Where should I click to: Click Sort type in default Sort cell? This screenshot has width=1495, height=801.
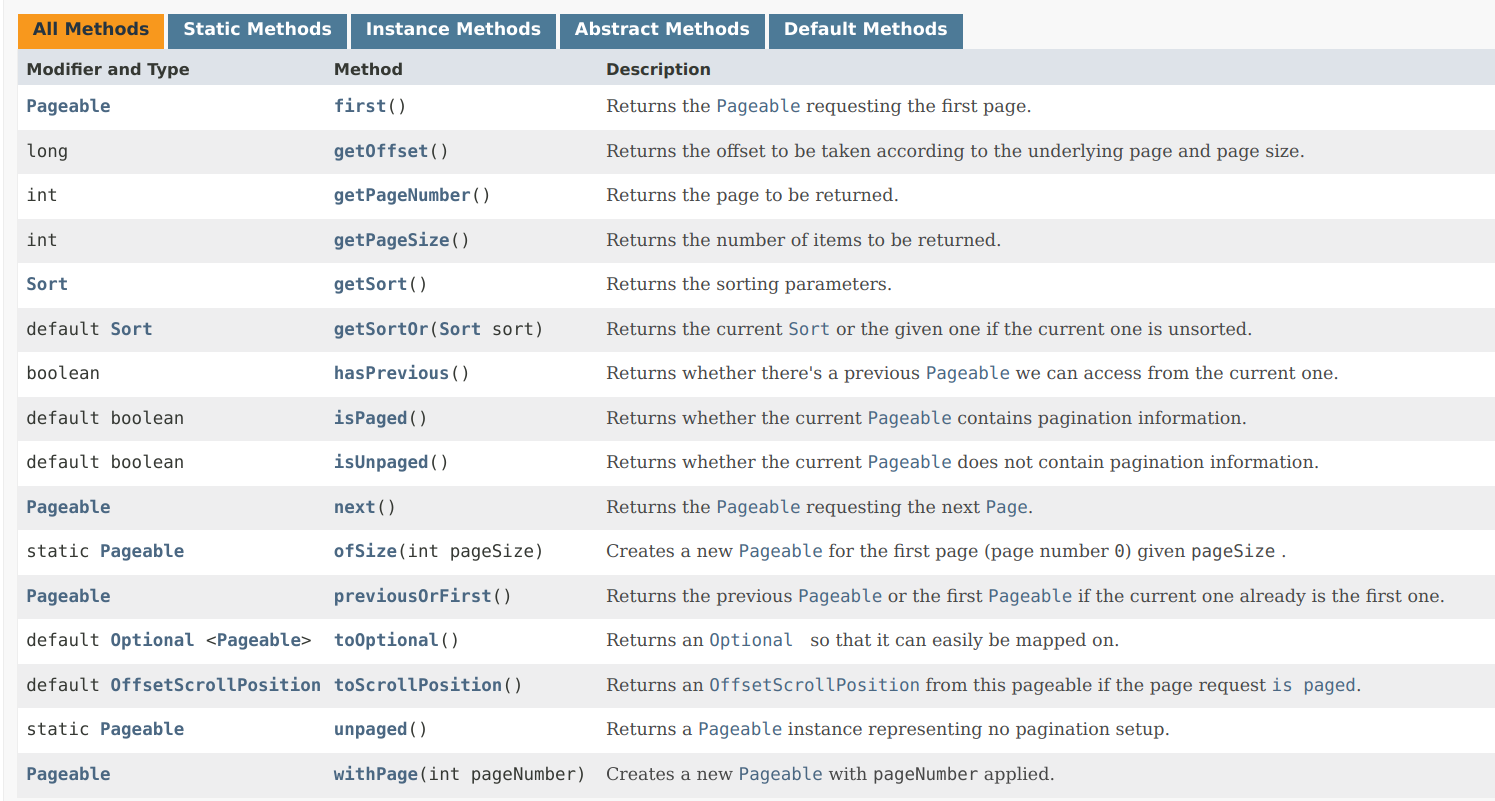click(x=131, y=329)
